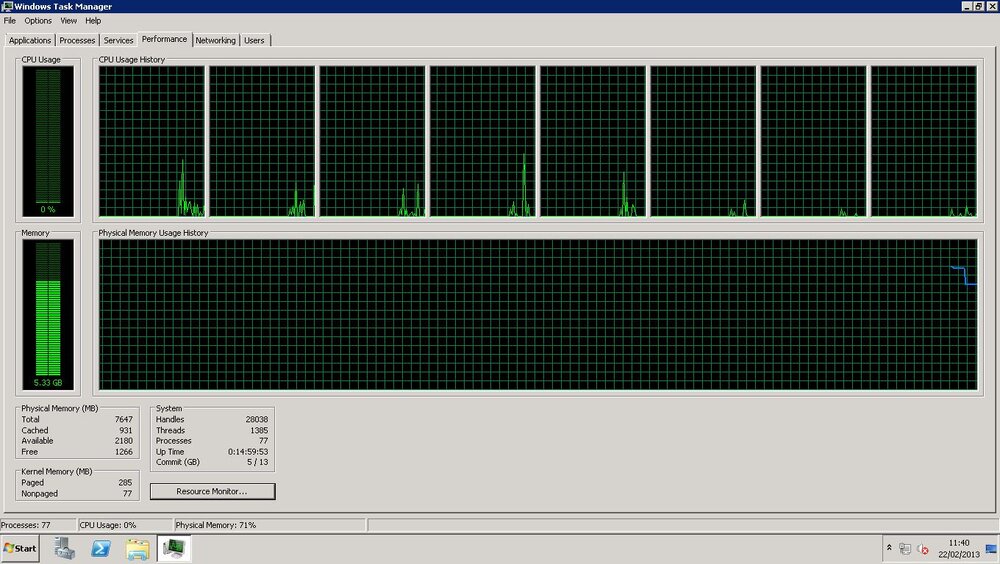Click the show desktop icon beside clock
Screen dimensions: 1000x564
(991, 549)
